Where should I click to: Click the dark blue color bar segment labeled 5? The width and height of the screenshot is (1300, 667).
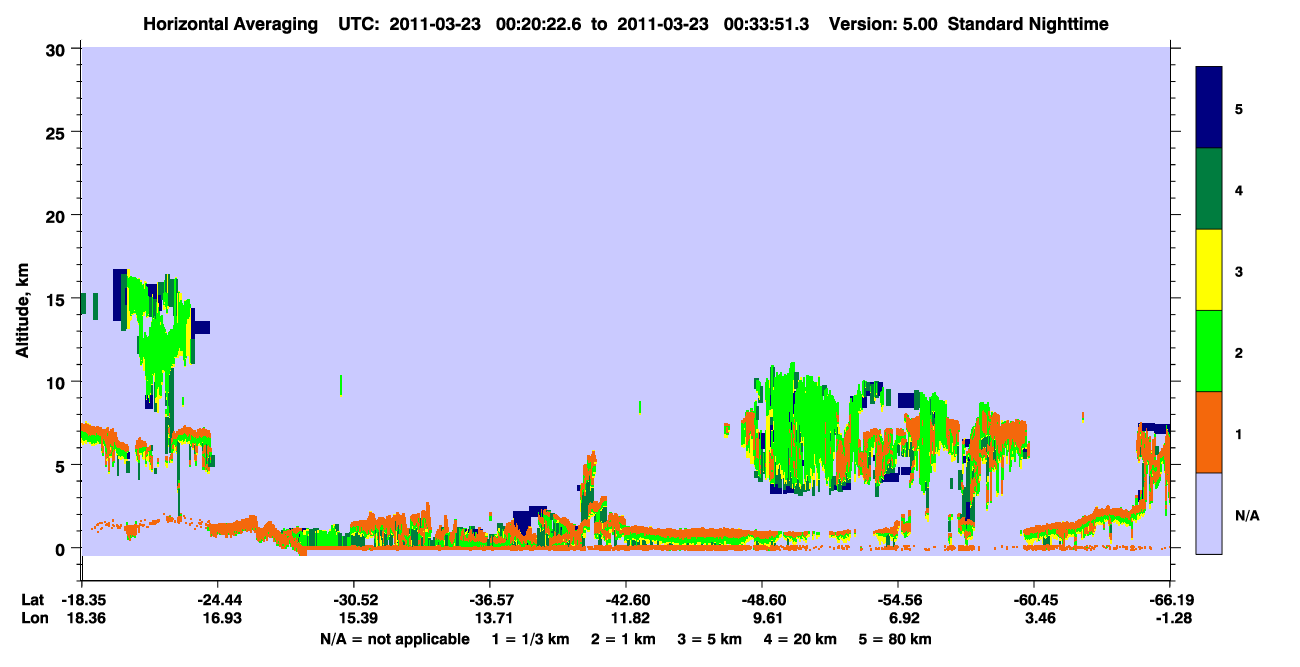click(x=1209, y=108)
